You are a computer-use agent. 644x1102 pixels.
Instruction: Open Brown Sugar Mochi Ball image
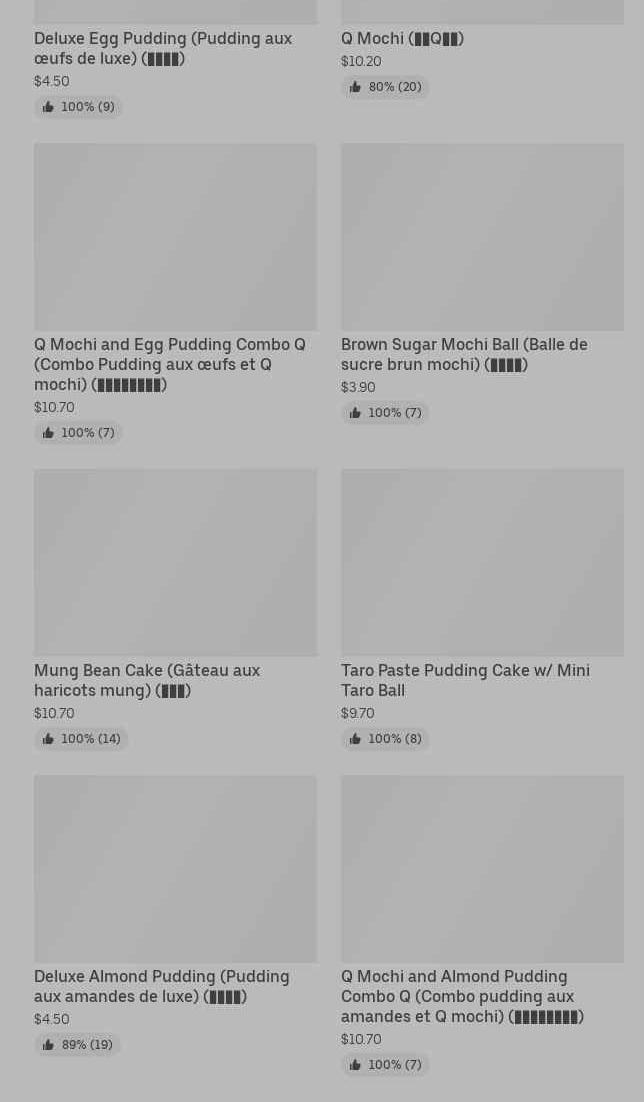tap(482, 237)
